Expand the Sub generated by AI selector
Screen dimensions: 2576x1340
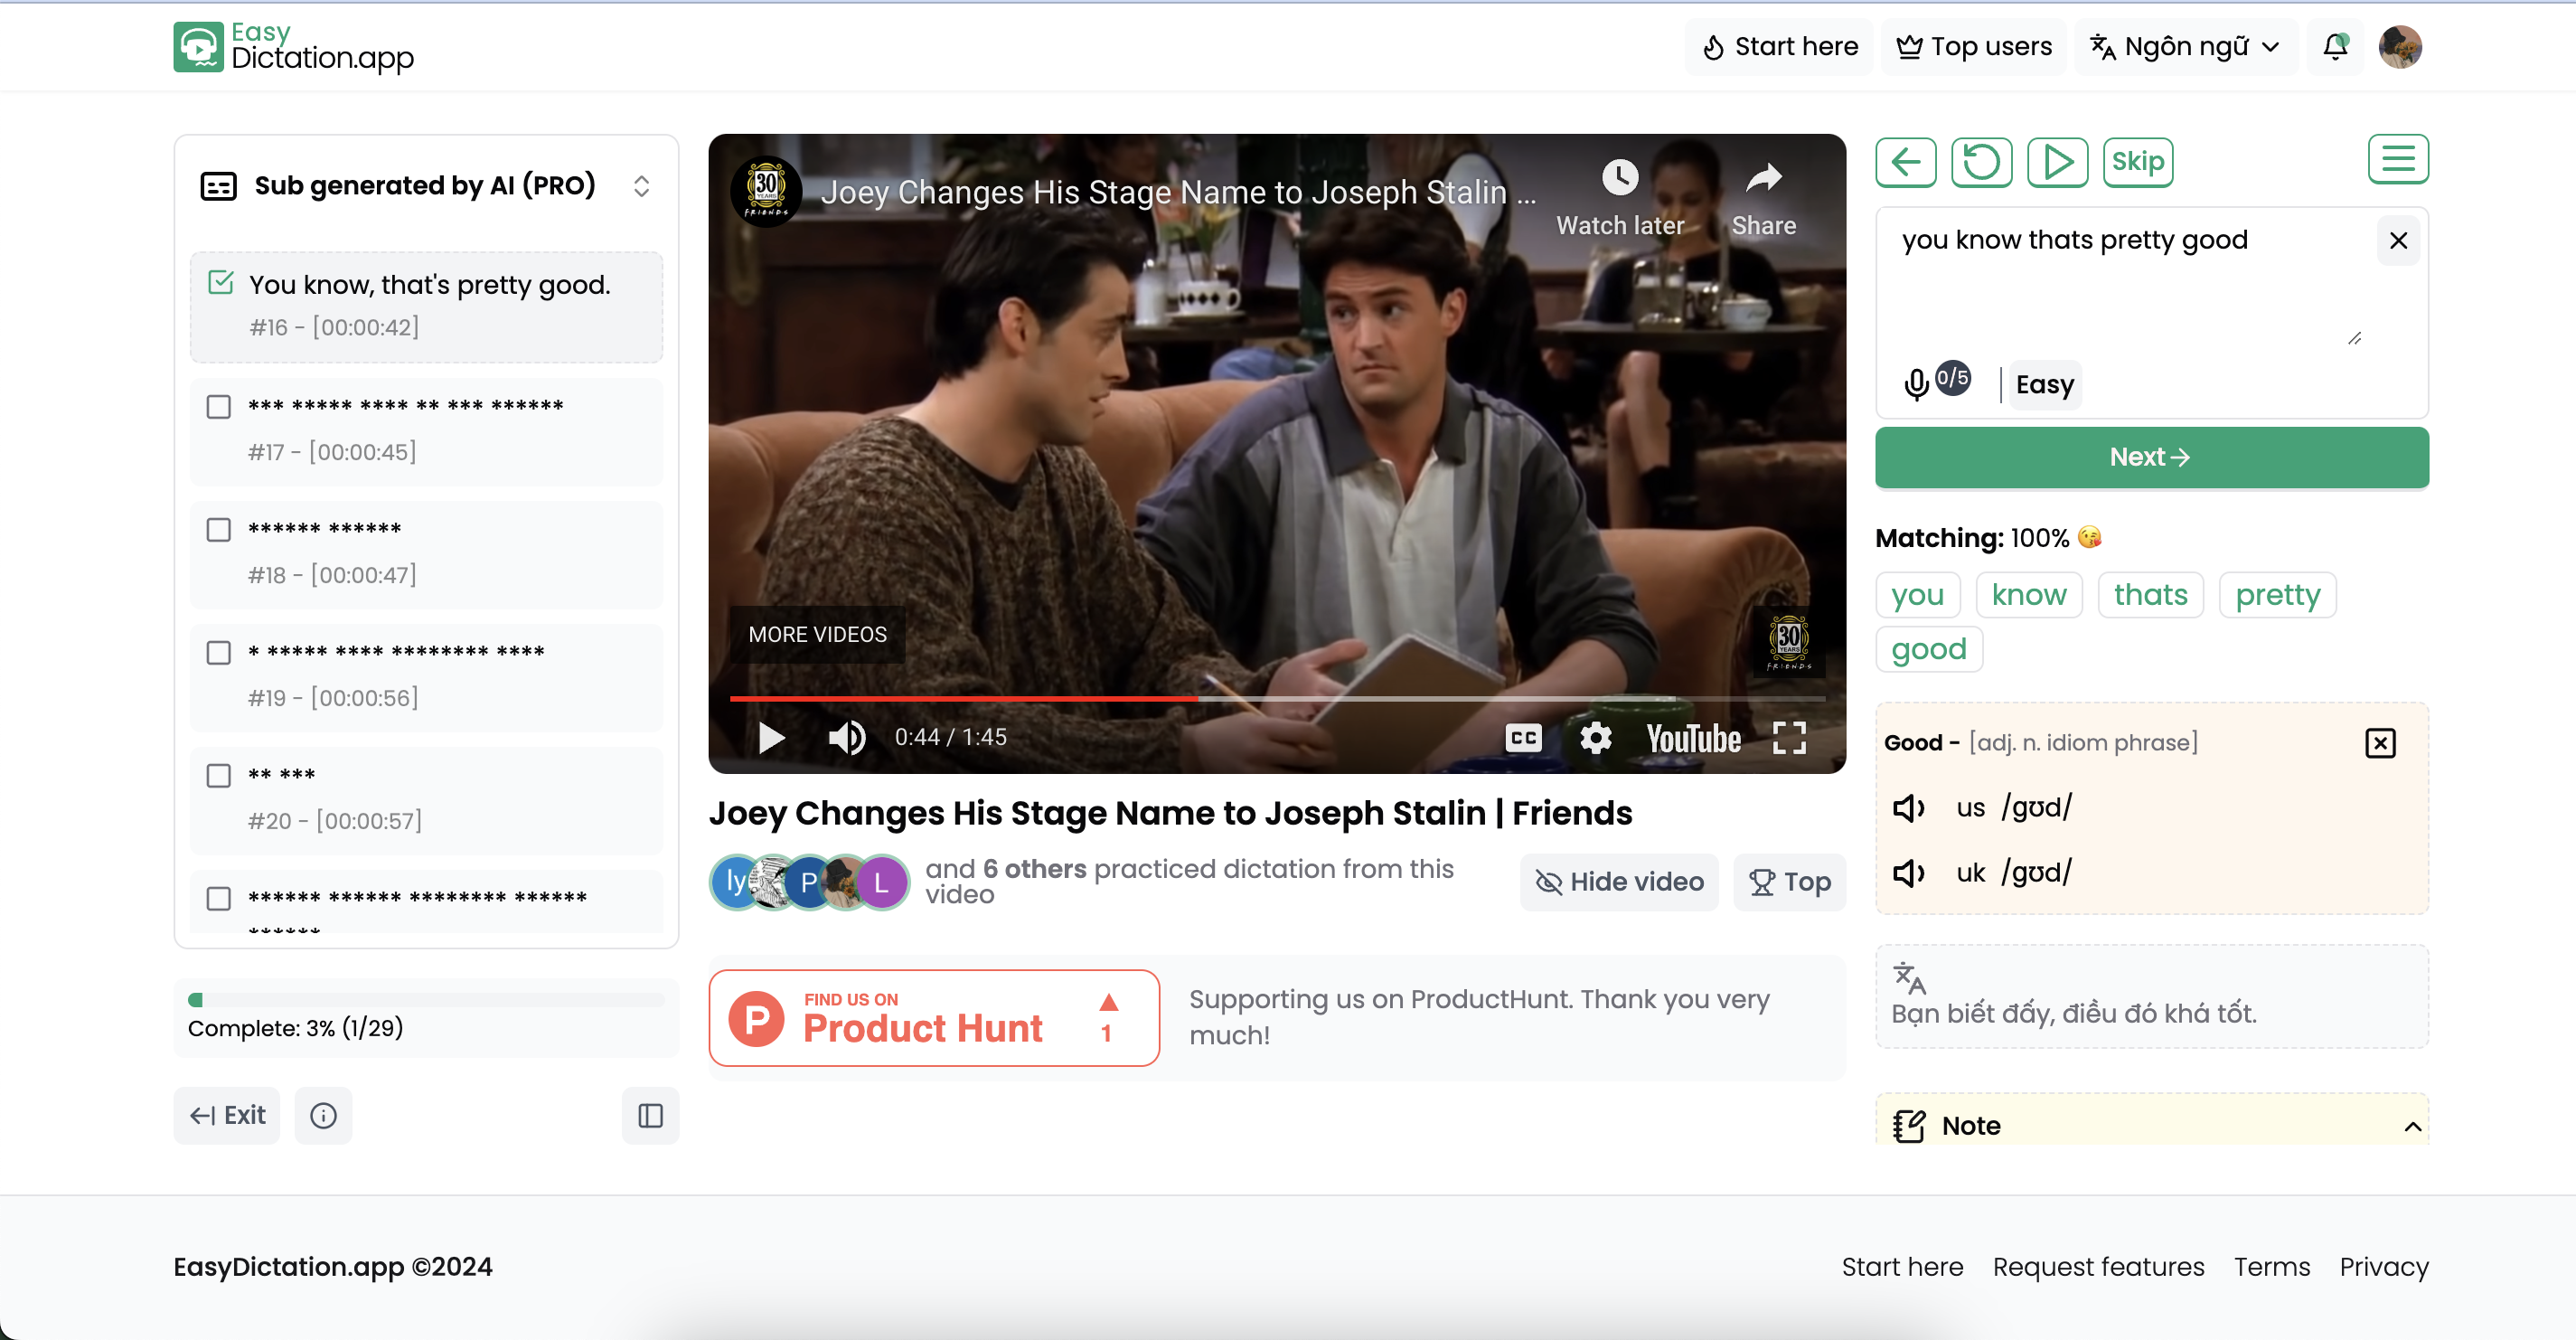[x=641, y=186]
